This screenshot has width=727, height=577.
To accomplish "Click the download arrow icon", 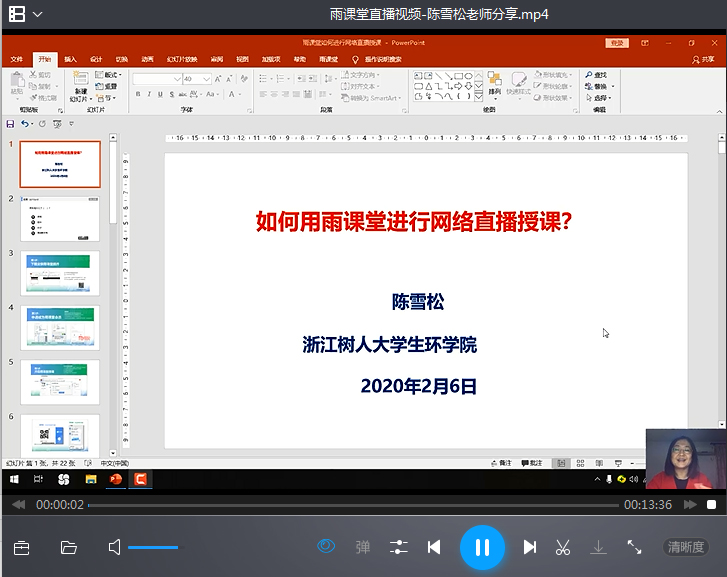I will pos(598,547).
